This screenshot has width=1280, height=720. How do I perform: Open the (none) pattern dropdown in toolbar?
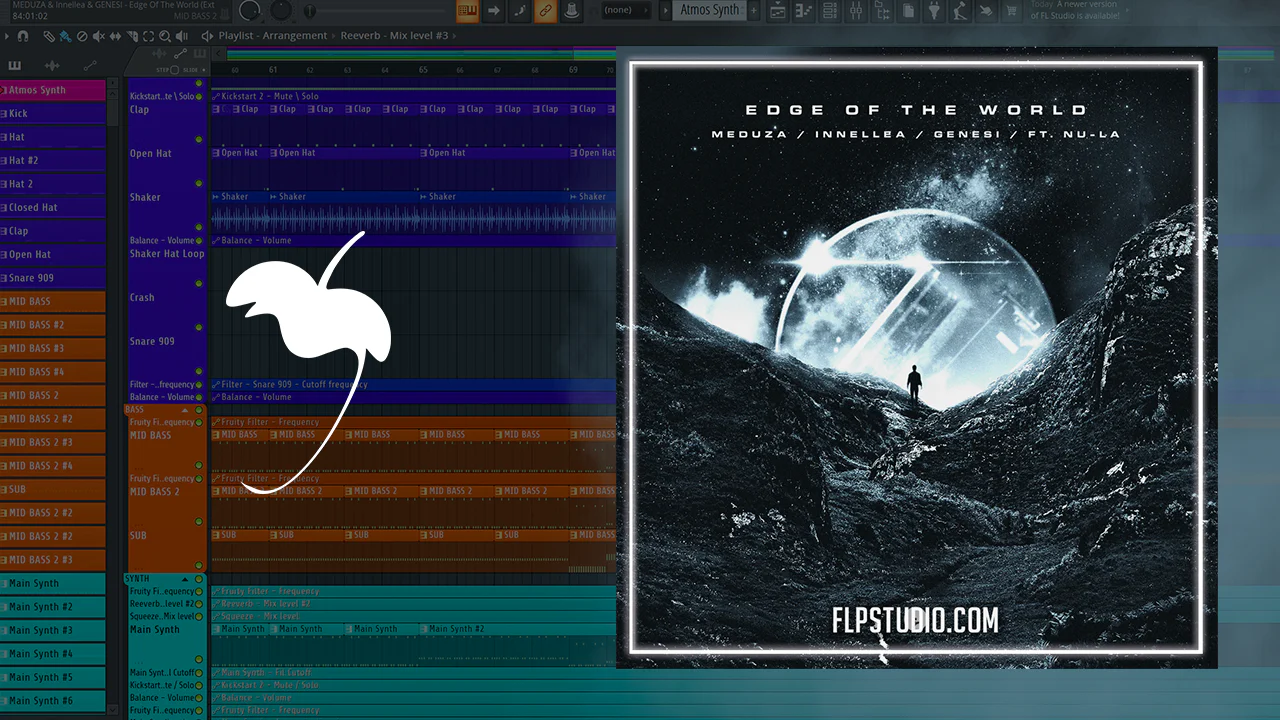[x=627, y=10]
